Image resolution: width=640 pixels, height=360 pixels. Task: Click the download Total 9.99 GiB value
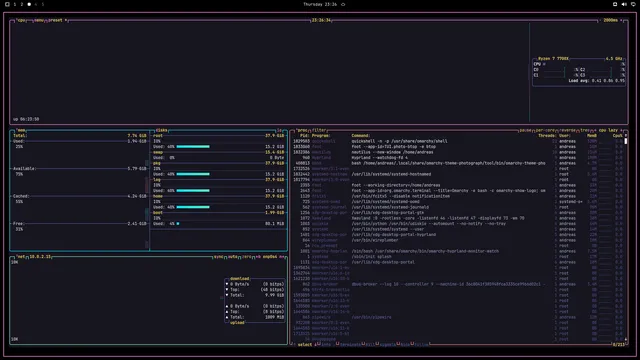tap(274, 295)
